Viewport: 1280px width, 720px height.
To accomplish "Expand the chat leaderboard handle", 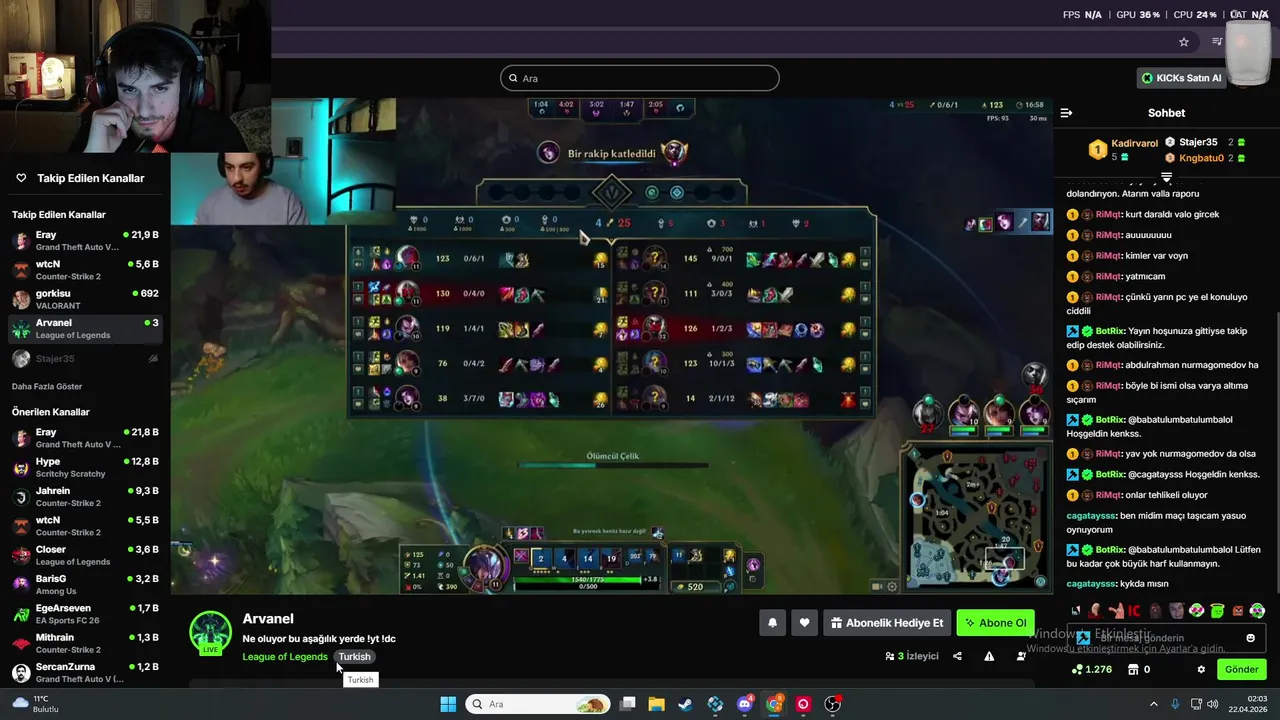I will coord(1166,177).
